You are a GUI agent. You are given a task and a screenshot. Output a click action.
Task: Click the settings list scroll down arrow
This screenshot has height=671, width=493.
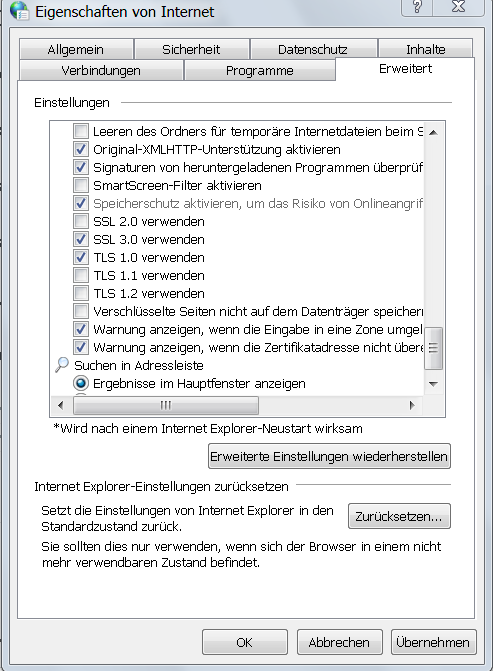[434, 384]
